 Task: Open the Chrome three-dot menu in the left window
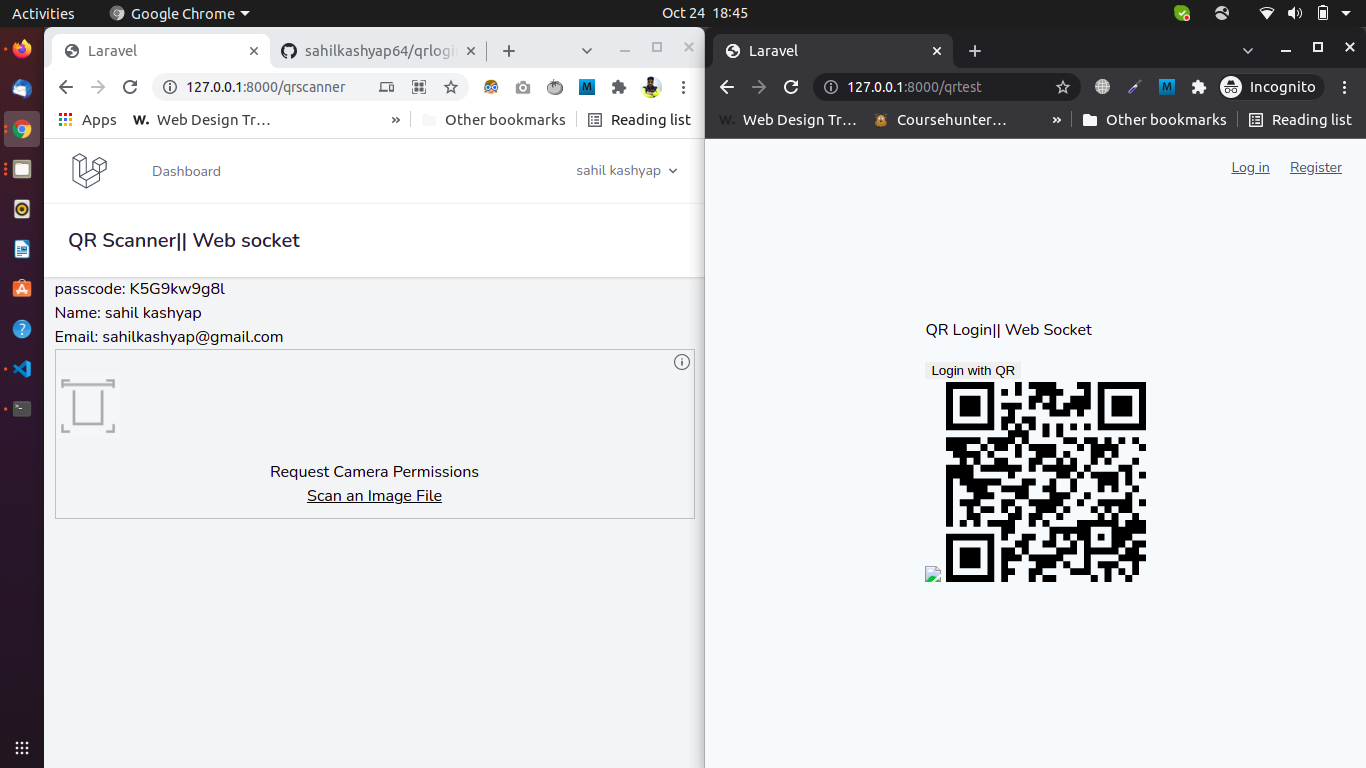(683, 87)
